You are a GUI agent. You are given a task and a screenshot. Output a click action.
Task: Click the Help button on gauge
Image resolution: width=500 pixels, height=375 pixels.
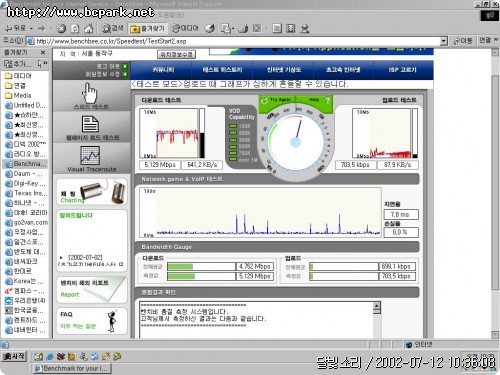click(x=315, y=100)
